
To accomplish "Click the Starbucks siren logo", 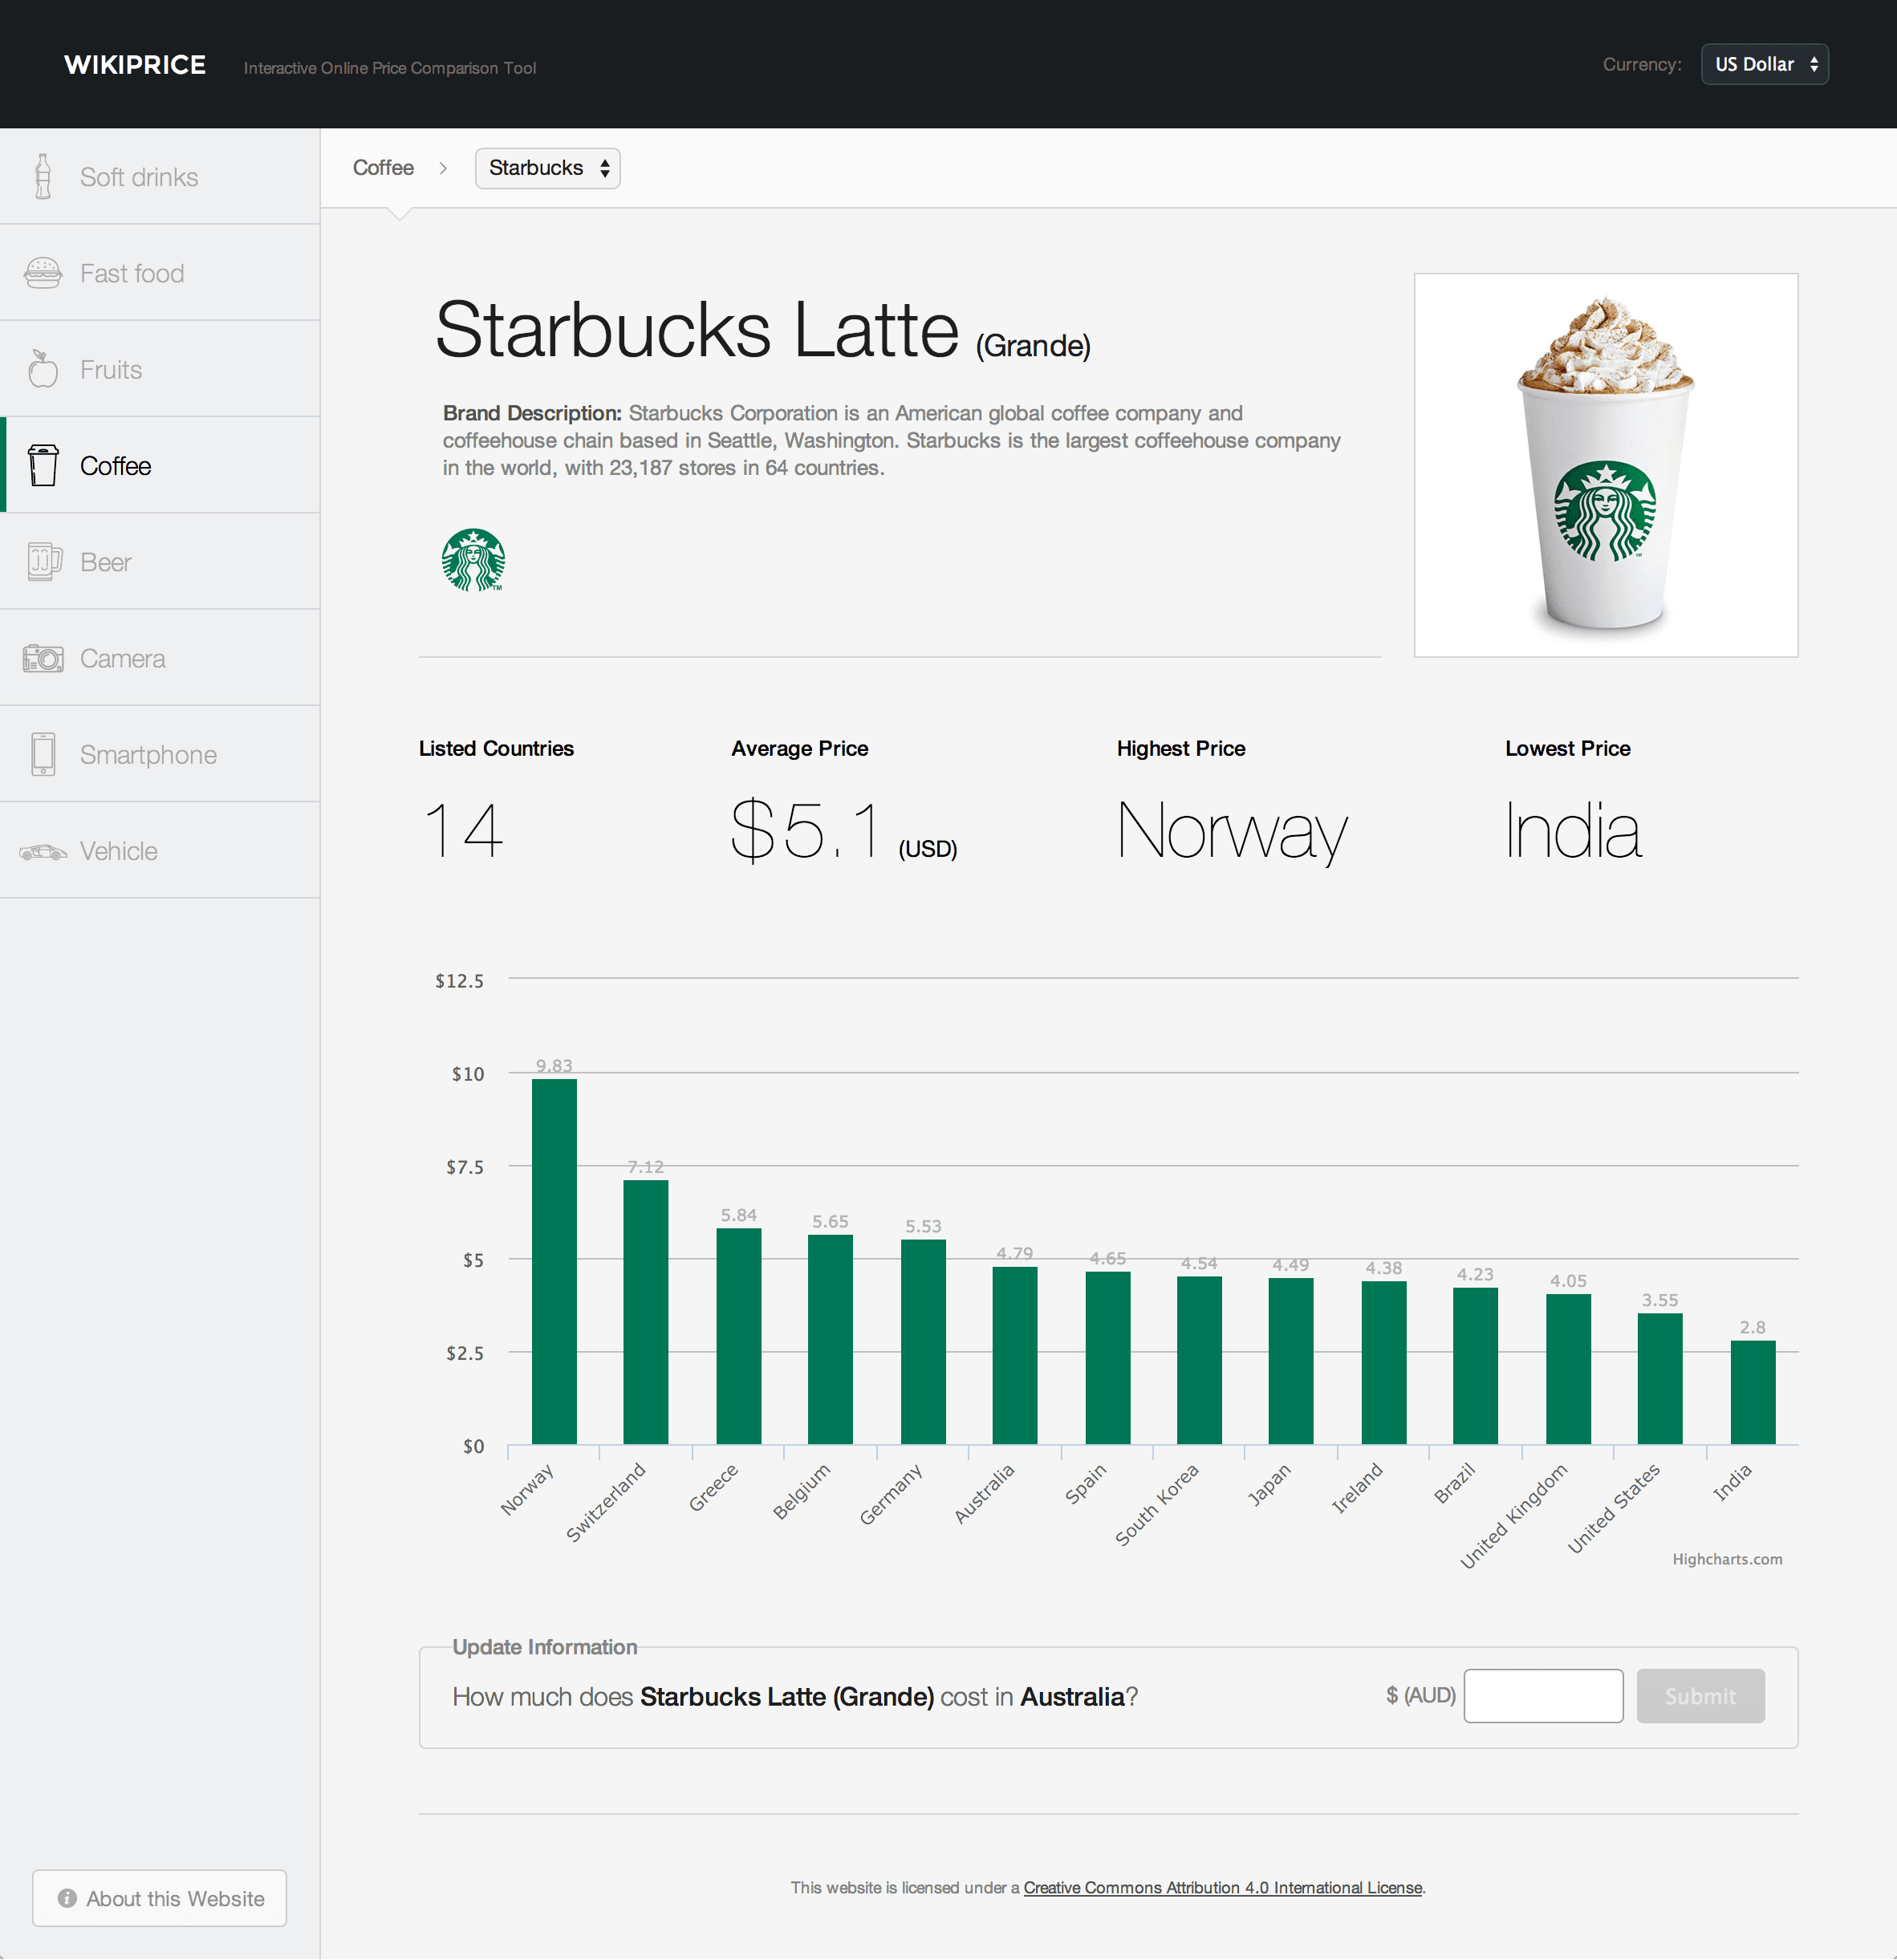I will 474,559.
